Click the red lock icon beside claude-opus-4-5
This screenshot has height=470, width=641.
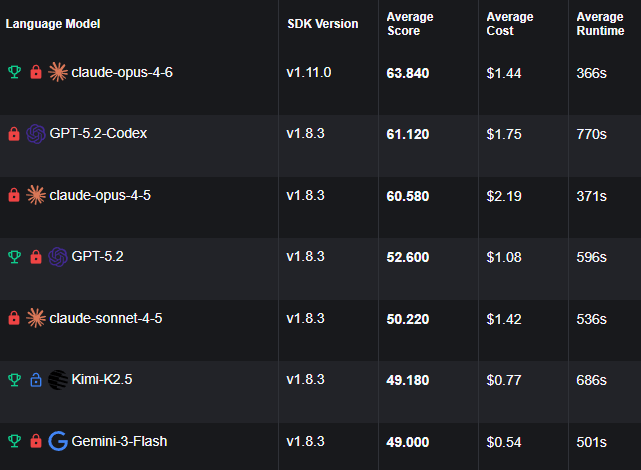pyautogui.click(x=14, y=195)
